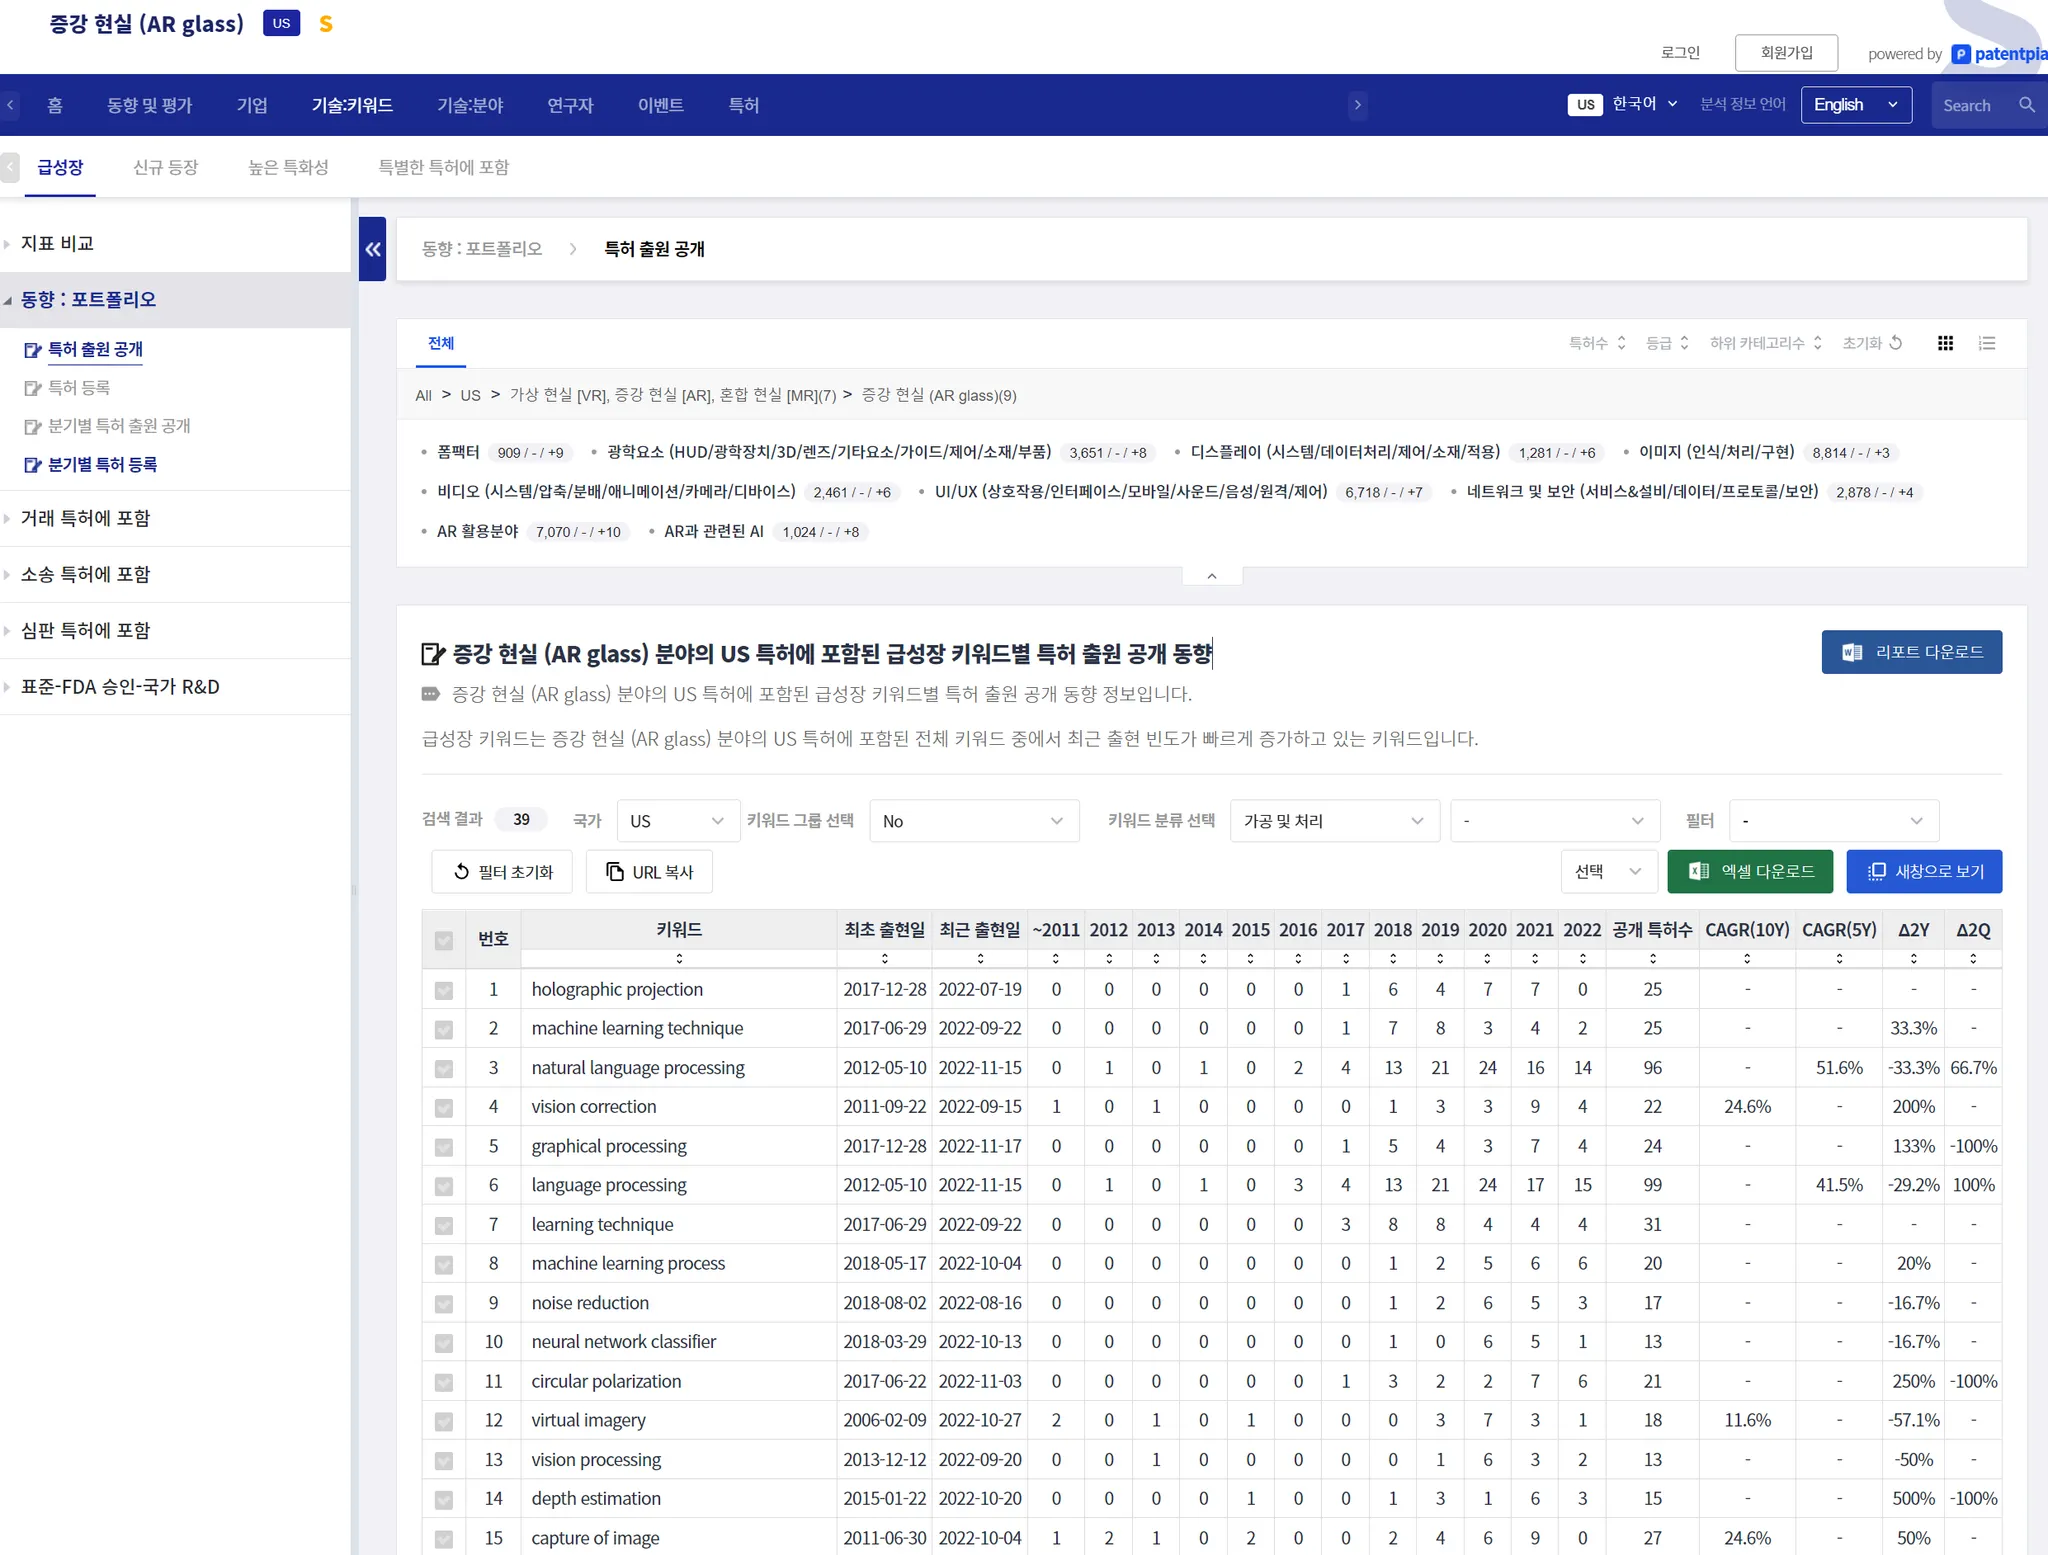The image size is (2048, 1555).
Task: Collapse category panel with up chevron
Action: (x=1211, y=576)
